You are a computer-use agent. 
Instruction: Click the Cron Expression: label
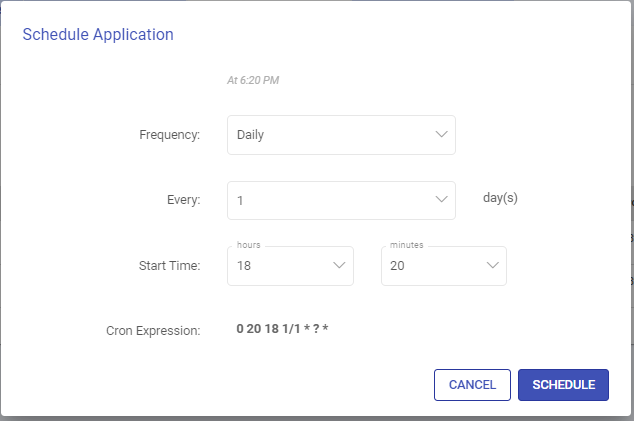point(153,330)
